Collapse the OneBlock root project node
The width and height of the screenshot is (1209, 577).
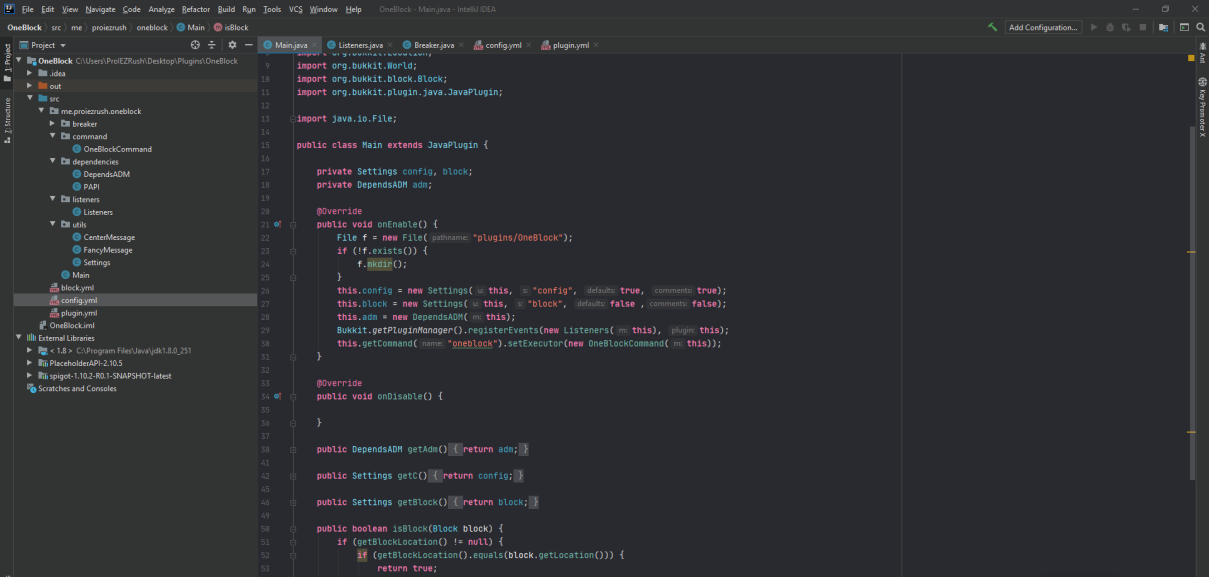[19, 61]
